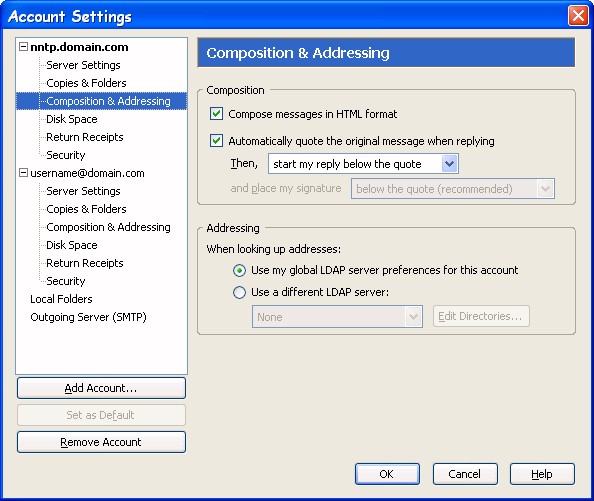Select Outgoing Server (SMTP)

coord(88,317)
